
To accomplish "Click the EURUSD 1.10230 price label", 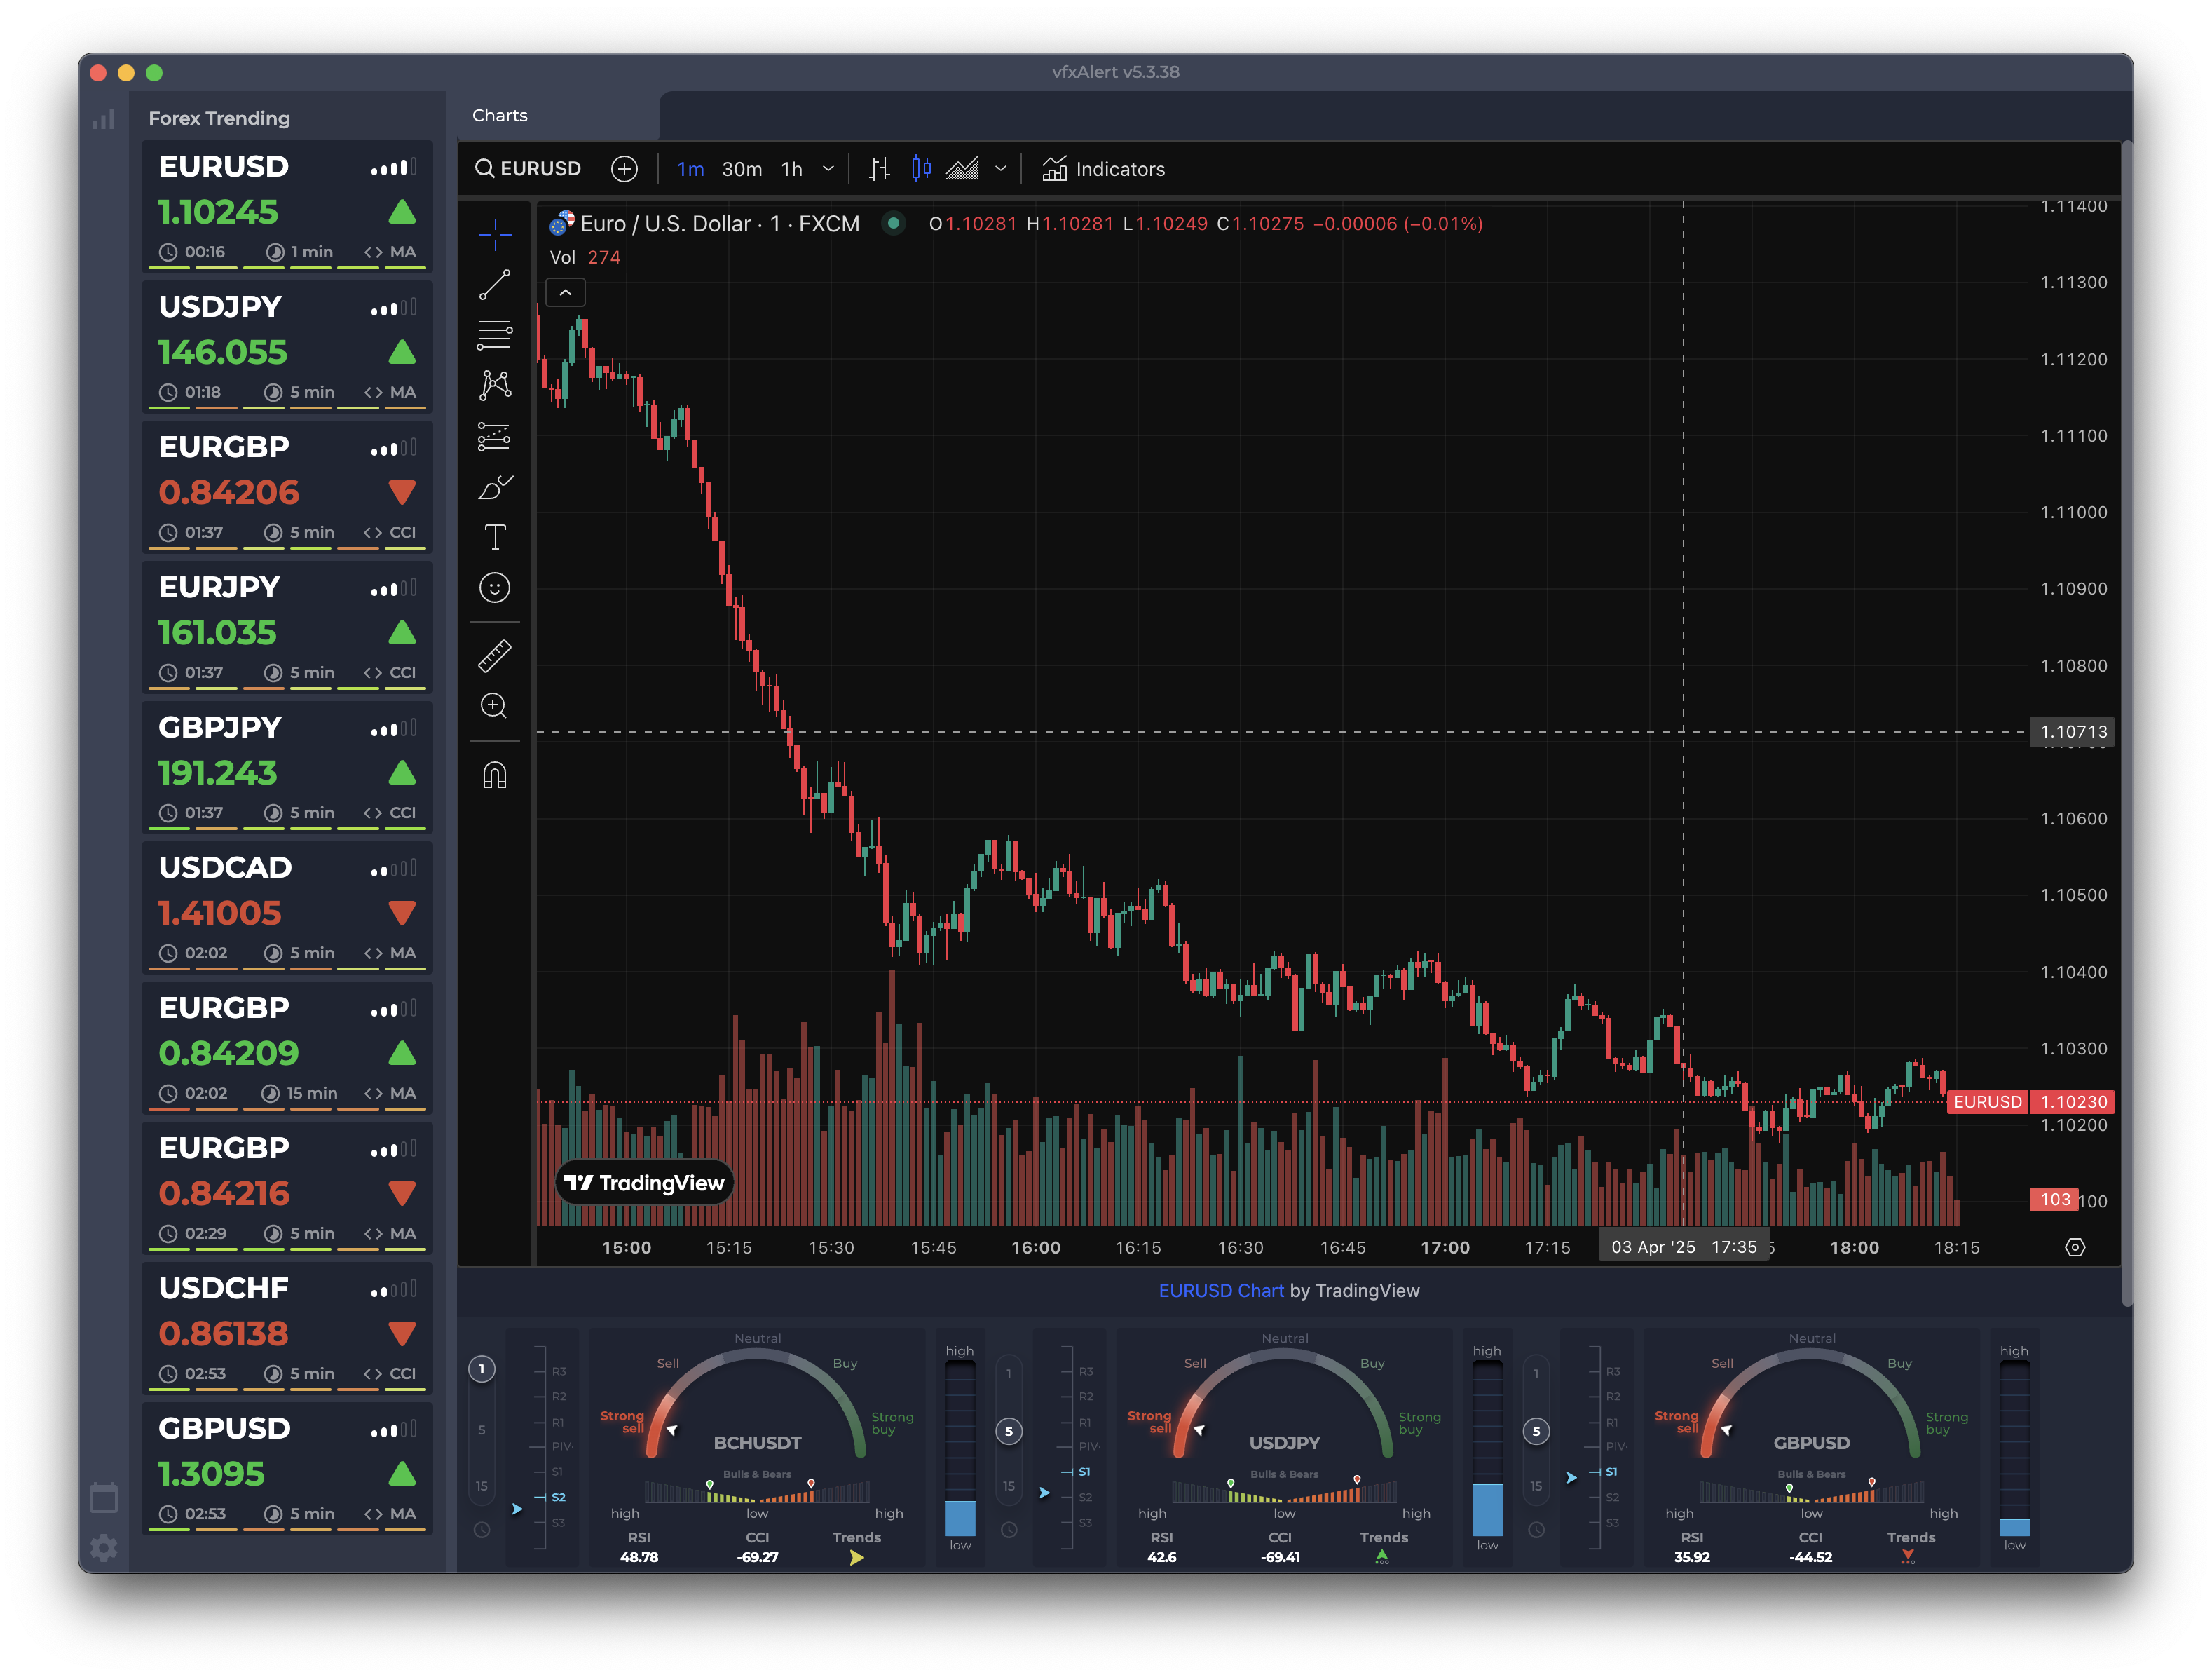I will tap(2031, 1102).
